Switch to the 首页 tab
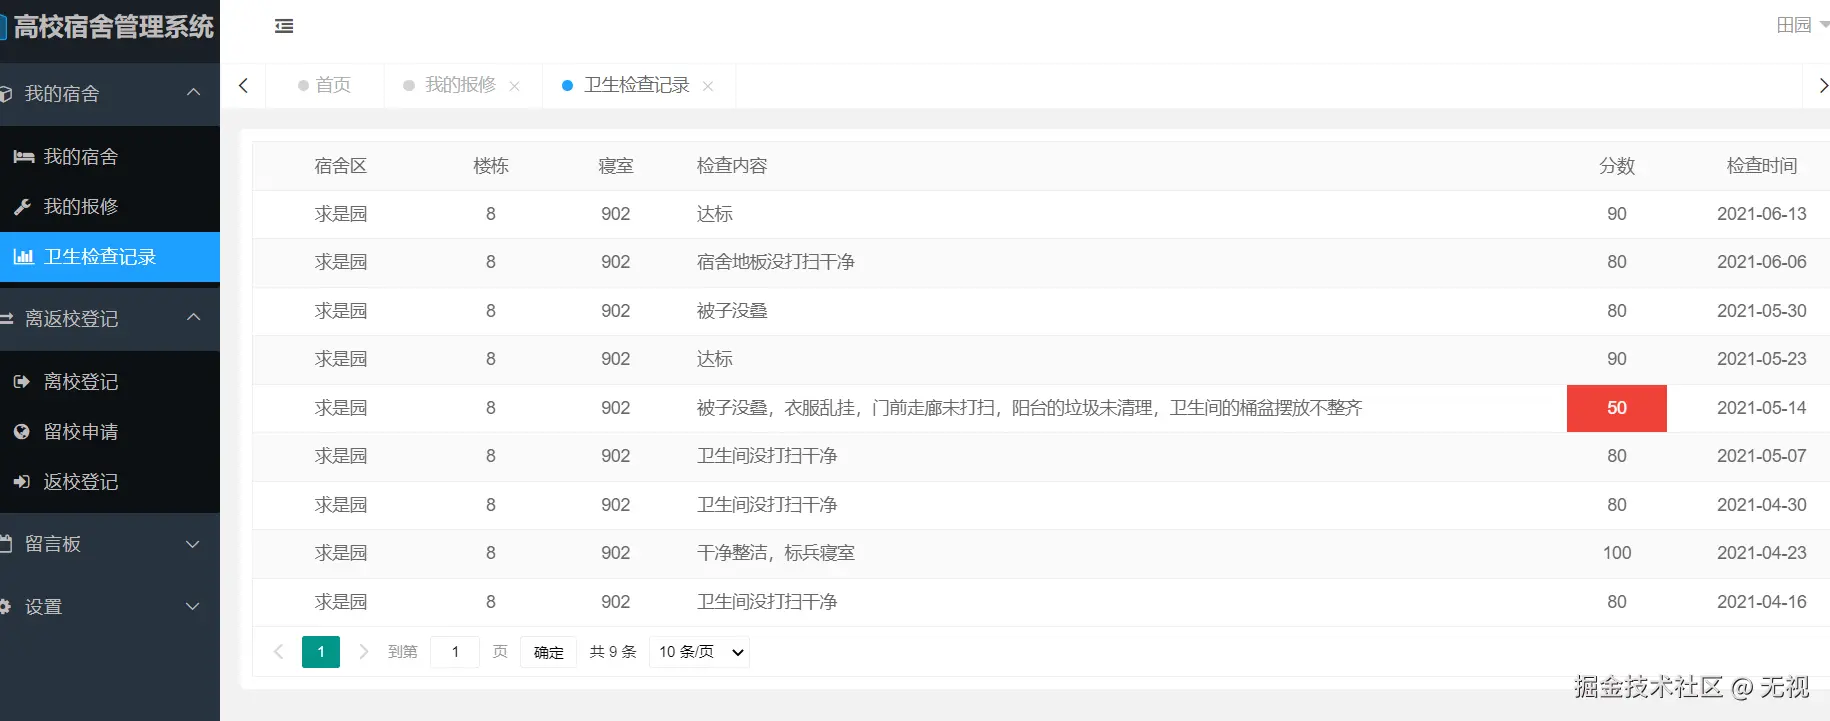The image size is (1830, 721). tap(324, 86)
